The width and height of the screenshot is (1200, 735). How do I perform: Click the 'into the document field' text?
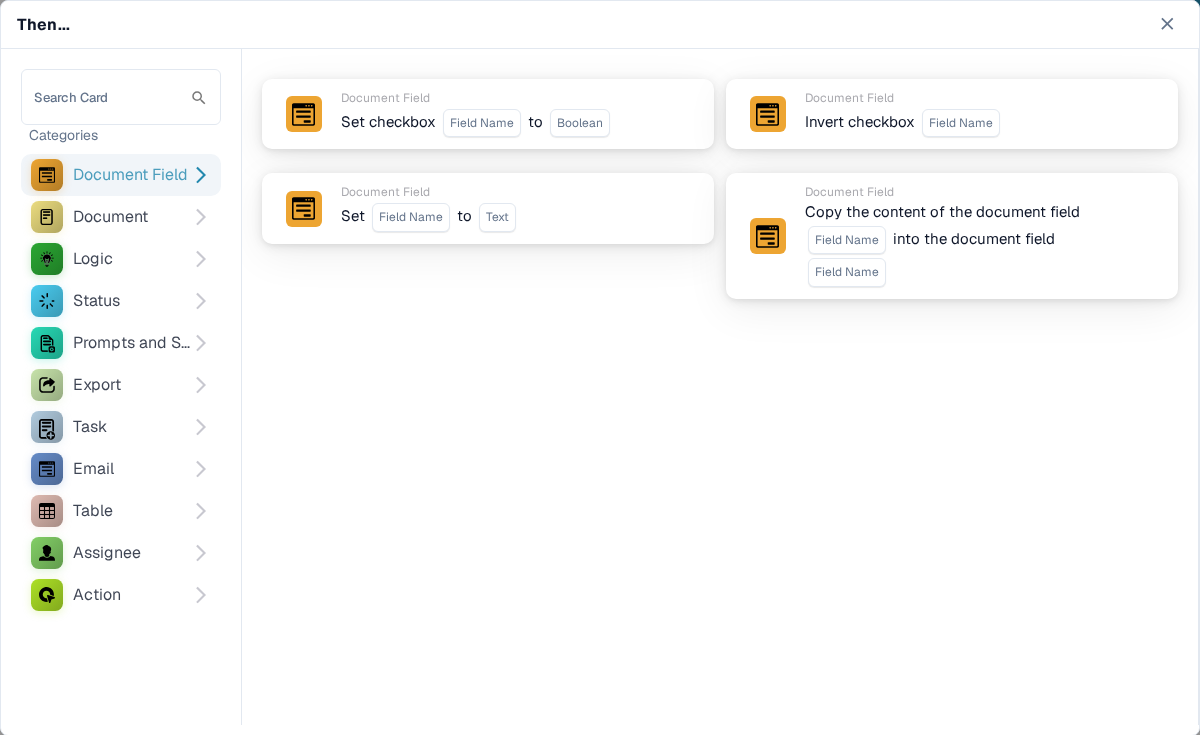pyautogui.click(x=974, y=239)
